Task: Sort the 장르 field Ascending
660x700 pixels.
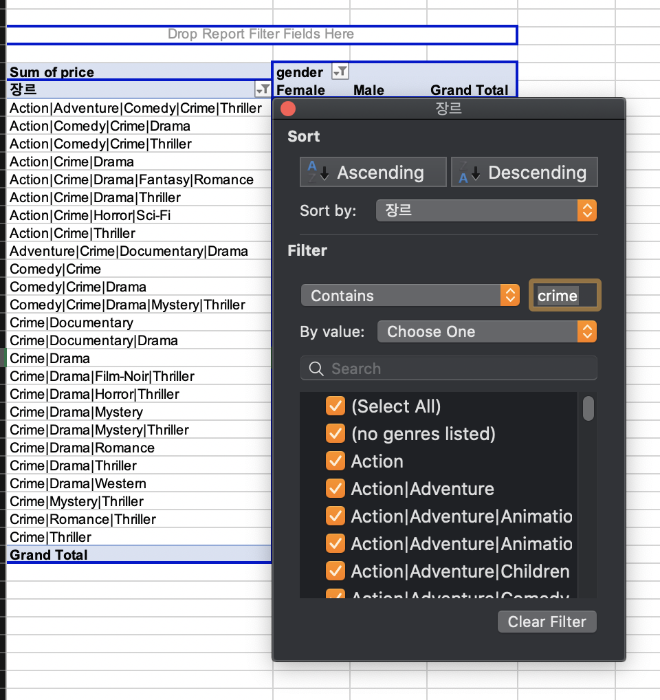Action: pos(373,172)
